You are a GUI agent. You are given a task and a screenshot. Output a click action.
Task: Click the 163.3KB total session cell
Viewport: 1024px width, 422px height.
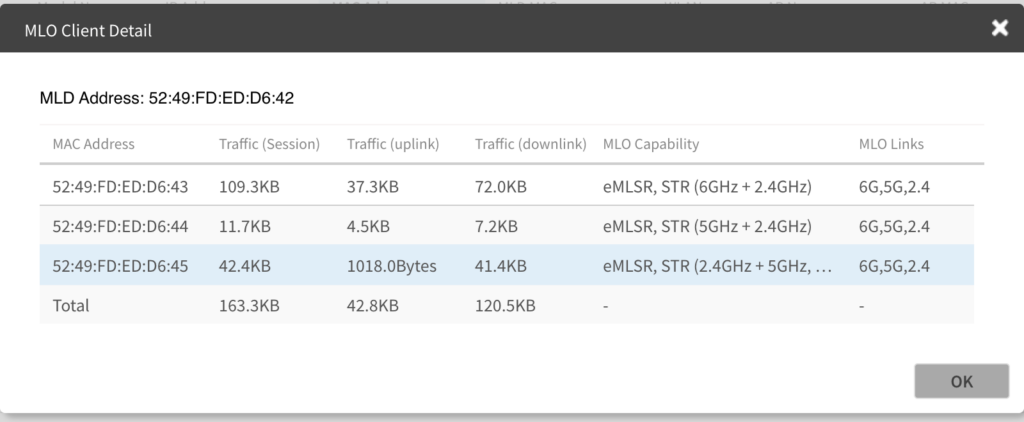pos(247,306)
